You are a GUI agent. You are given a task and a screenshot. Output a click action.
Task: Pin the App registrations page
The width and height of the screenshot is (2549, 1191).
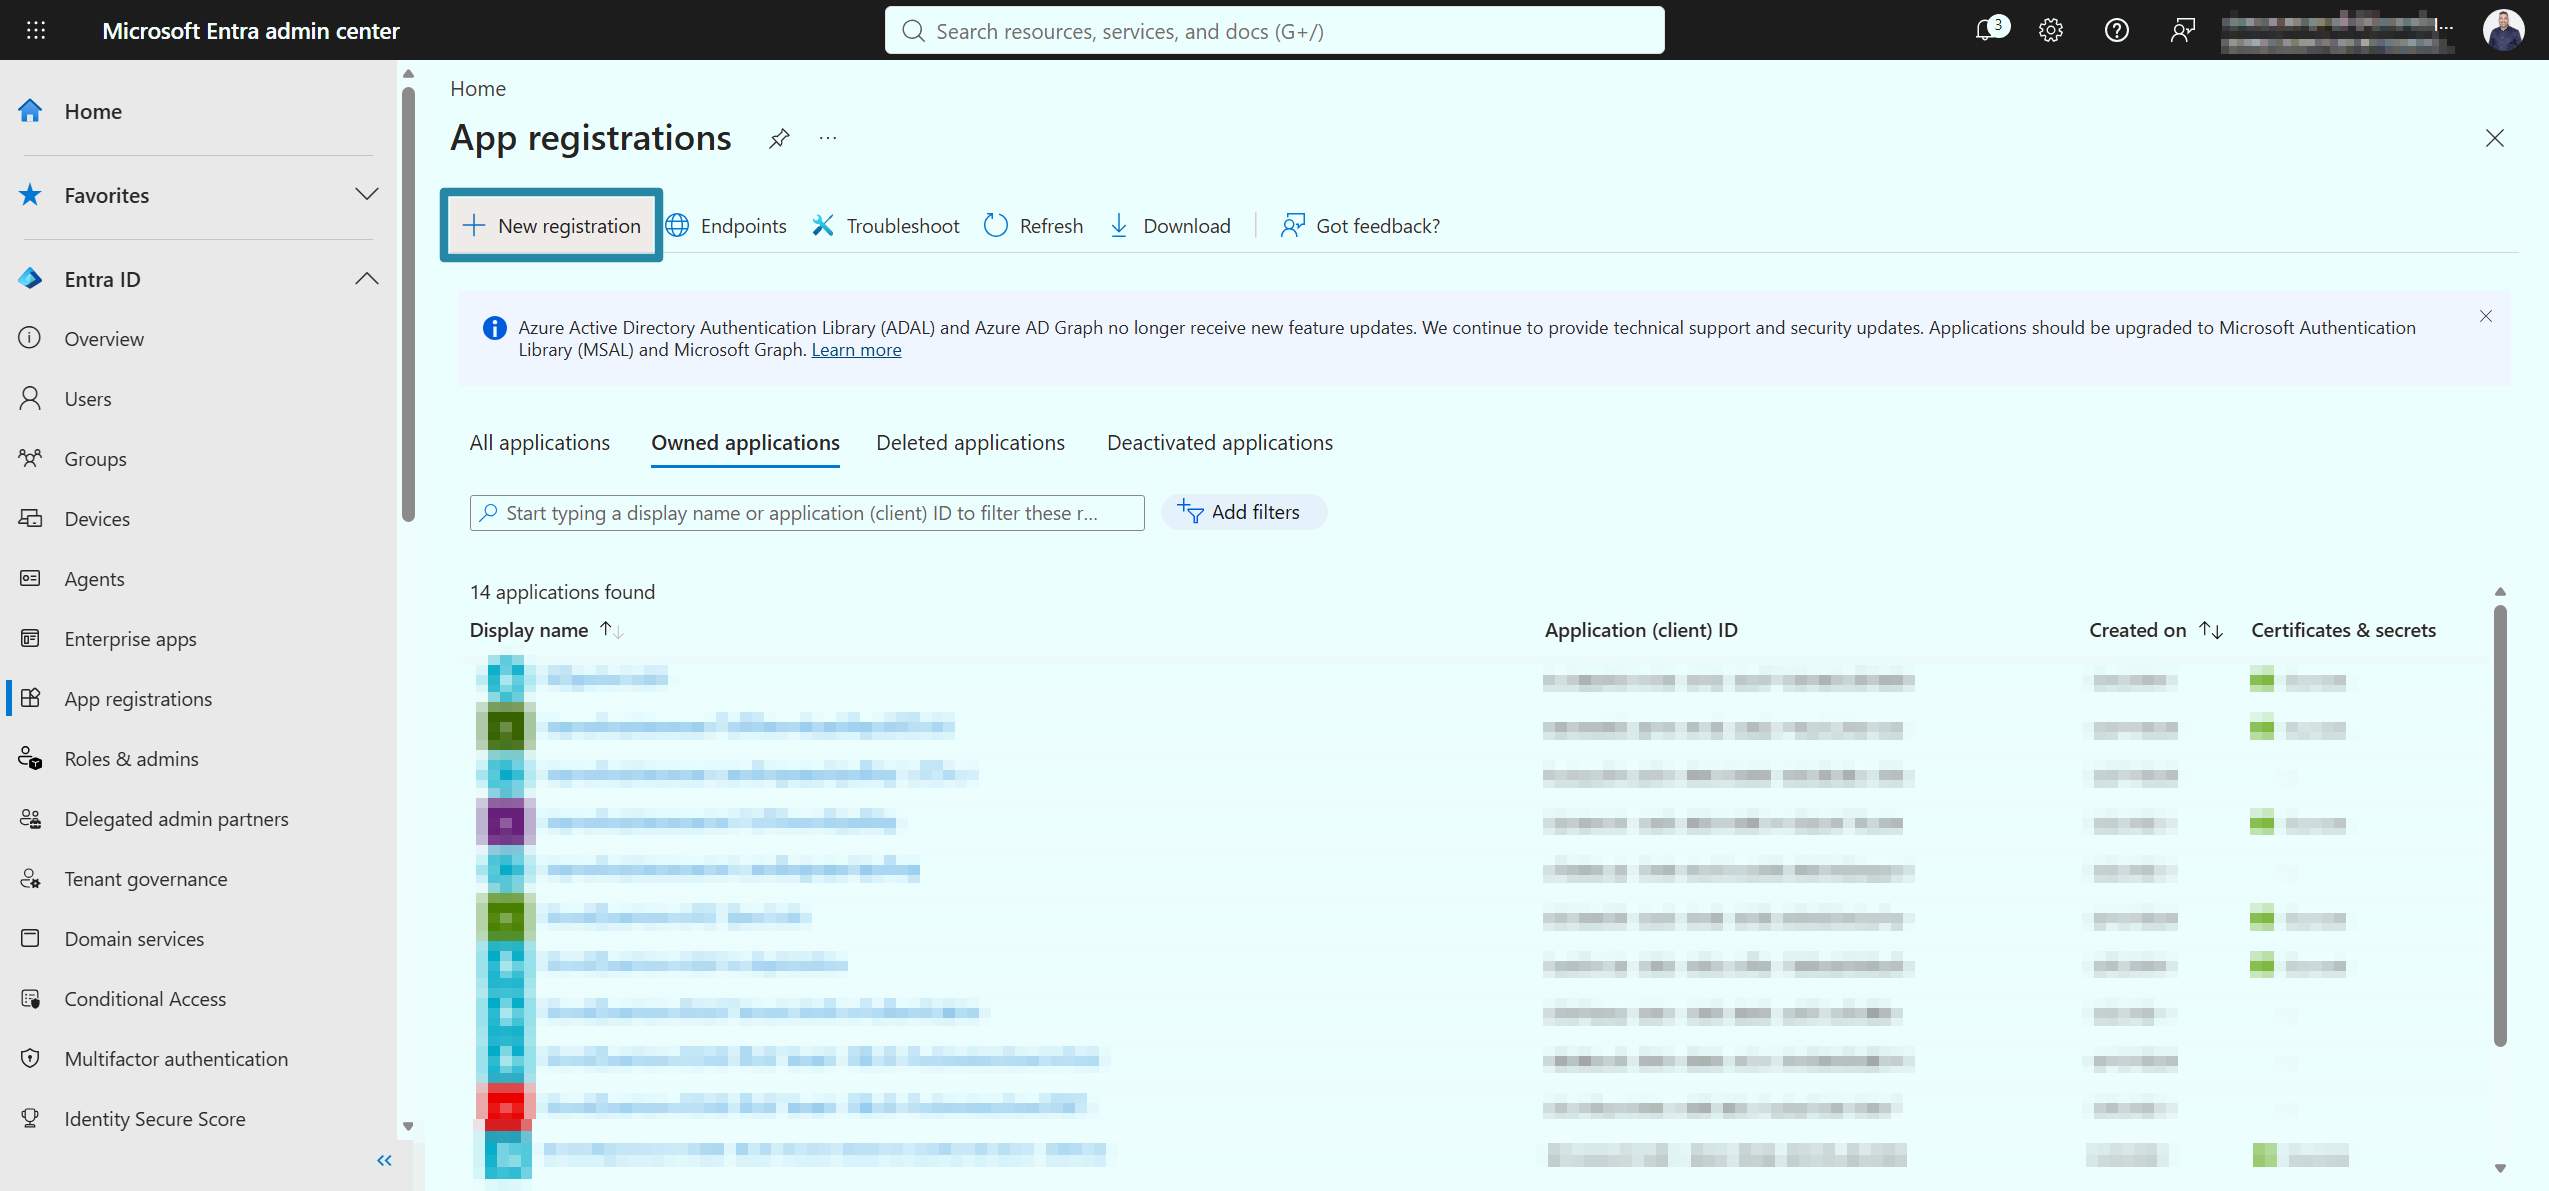(x=779, y=138)
